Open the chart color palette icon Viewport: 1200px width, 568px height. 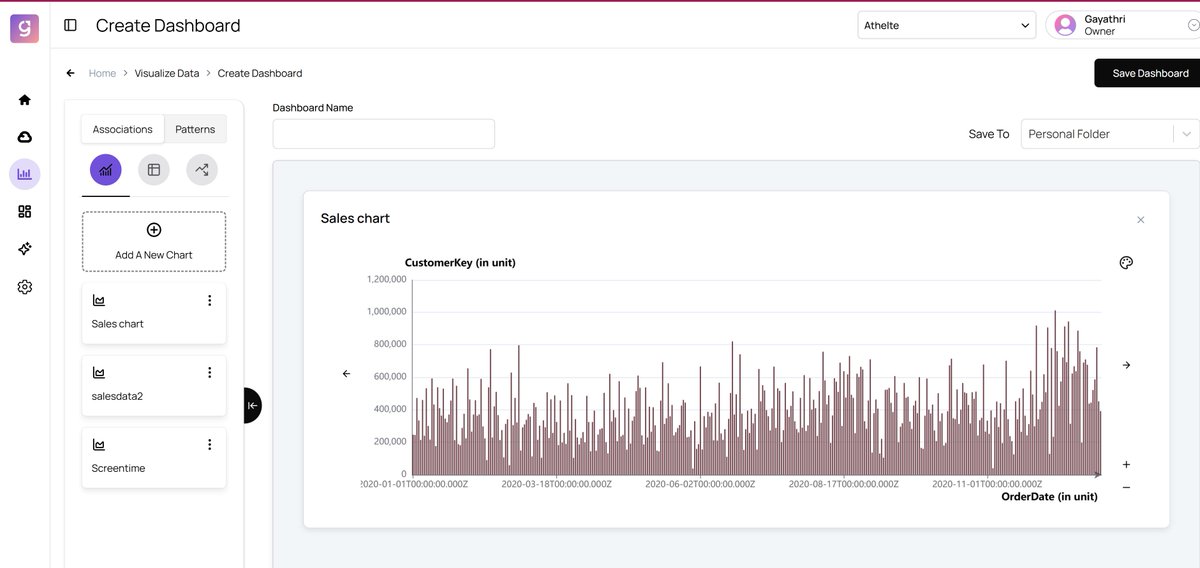click(1126, 263)
